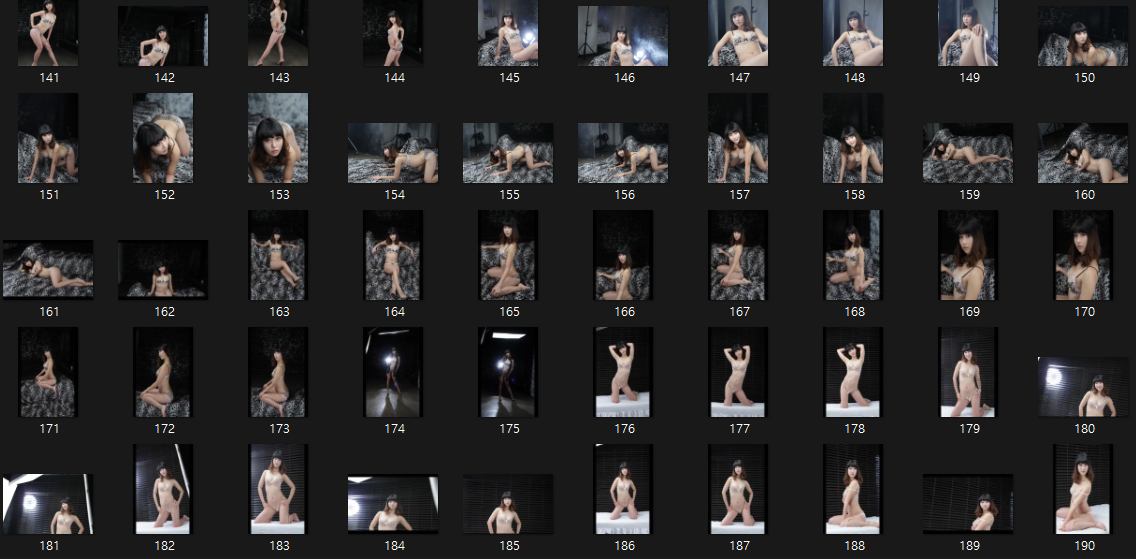This screenshot has width=1136, height=559.
Task: Click the picture labeled 190
Action: [x=1083, y=489]
